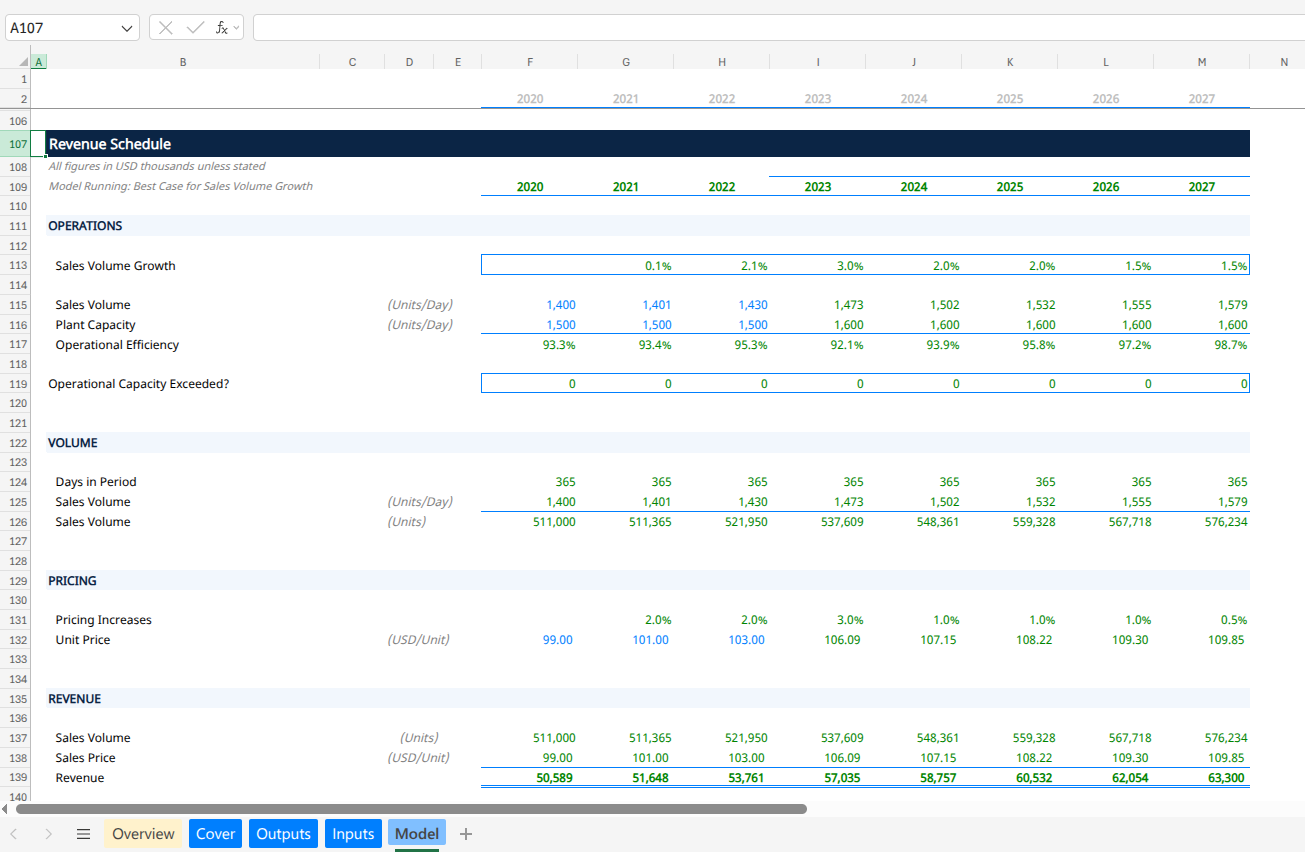The width and height of the screenshot is (1305, 852).
Task: Select row 139 header
Action: (x=16, y=778)
